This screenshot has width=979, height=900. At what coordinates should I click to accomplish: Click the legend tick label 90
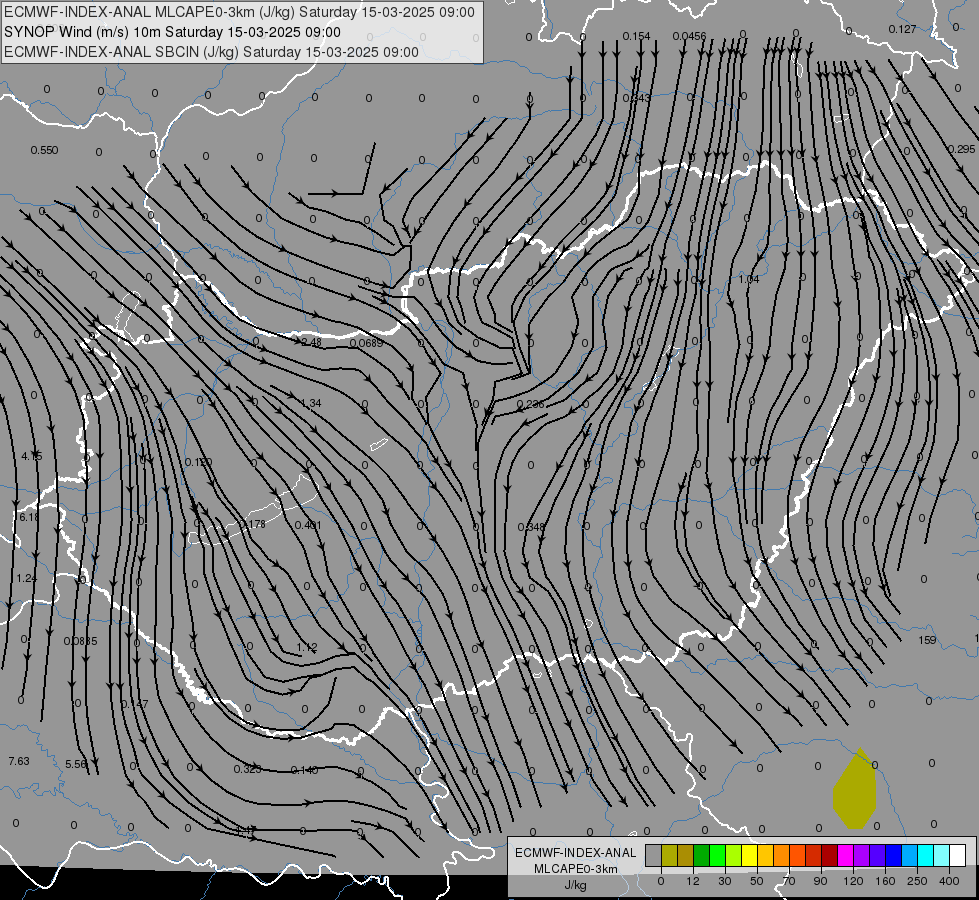(x=821, y=881)
